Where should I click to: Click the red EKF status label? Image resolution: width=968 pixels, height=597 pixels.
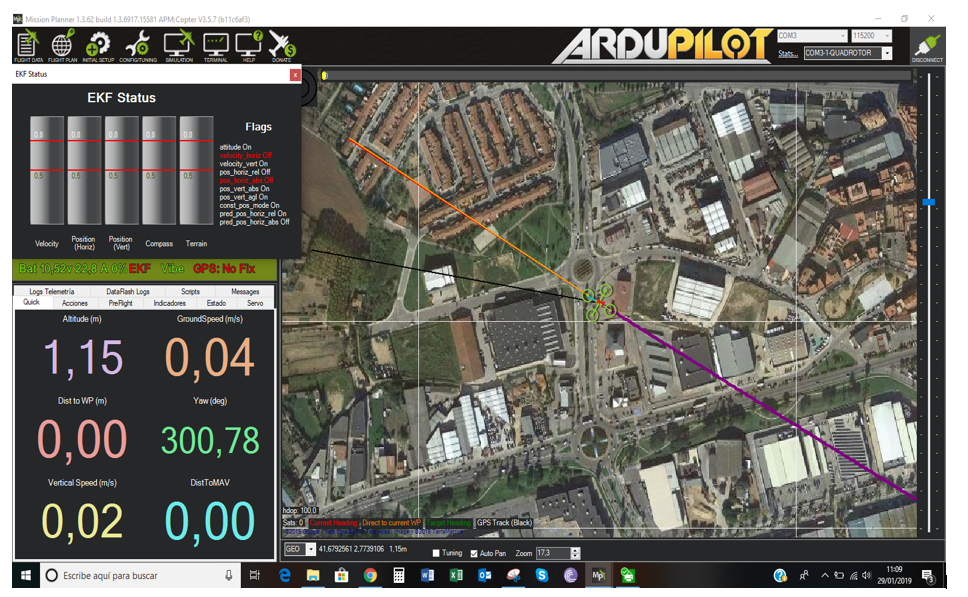140,269
